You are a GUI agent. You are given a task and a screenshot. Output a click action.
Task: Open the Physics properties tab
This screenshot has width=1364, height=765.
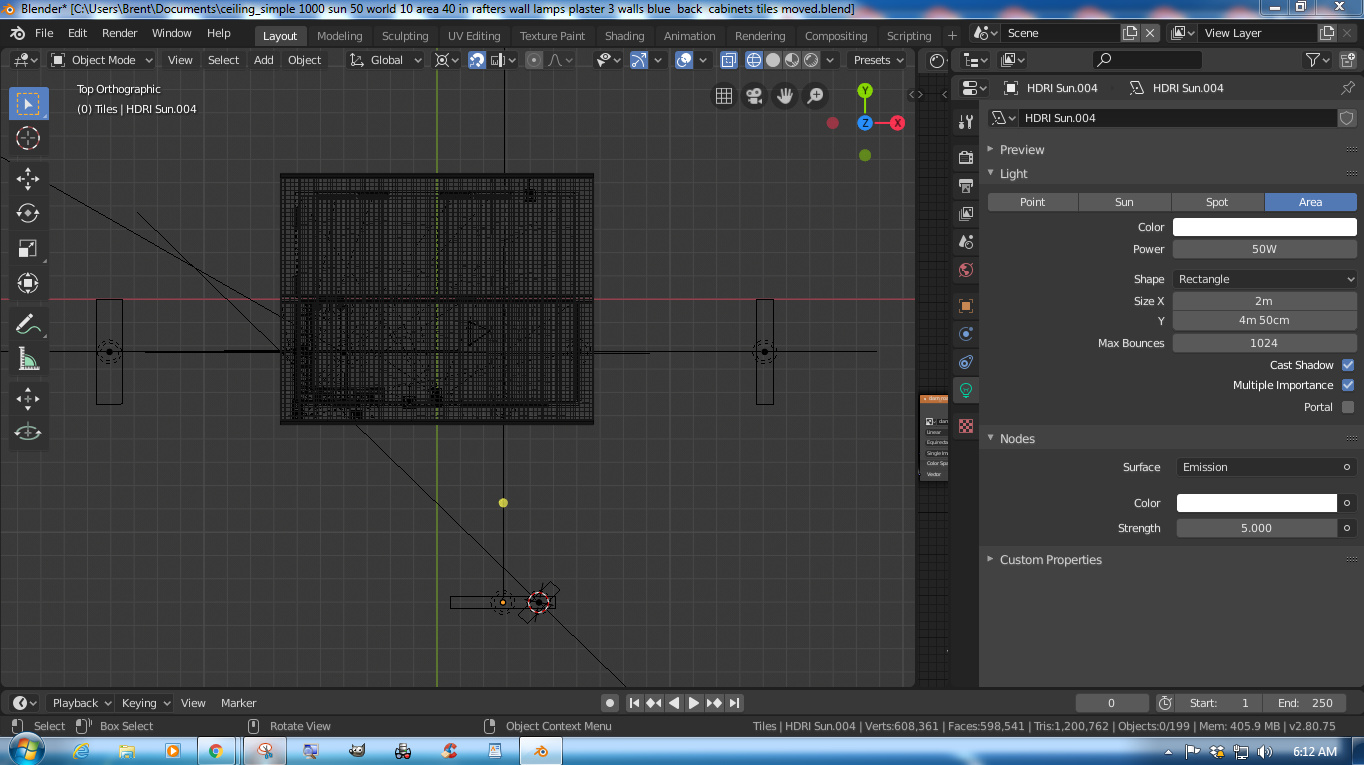(966, 334)
